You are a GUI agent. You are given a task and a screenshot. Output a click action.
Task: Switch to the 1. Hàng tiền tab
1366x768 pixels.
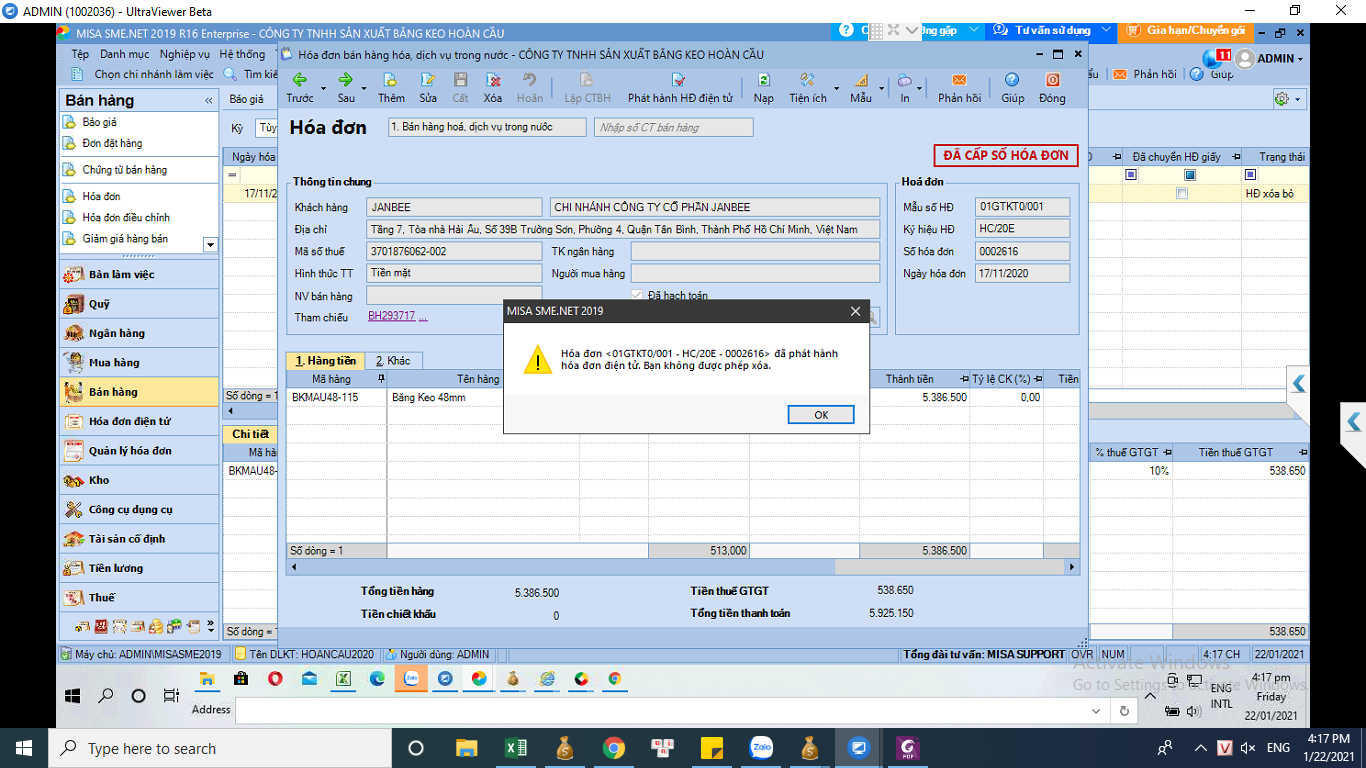[324, 360]
